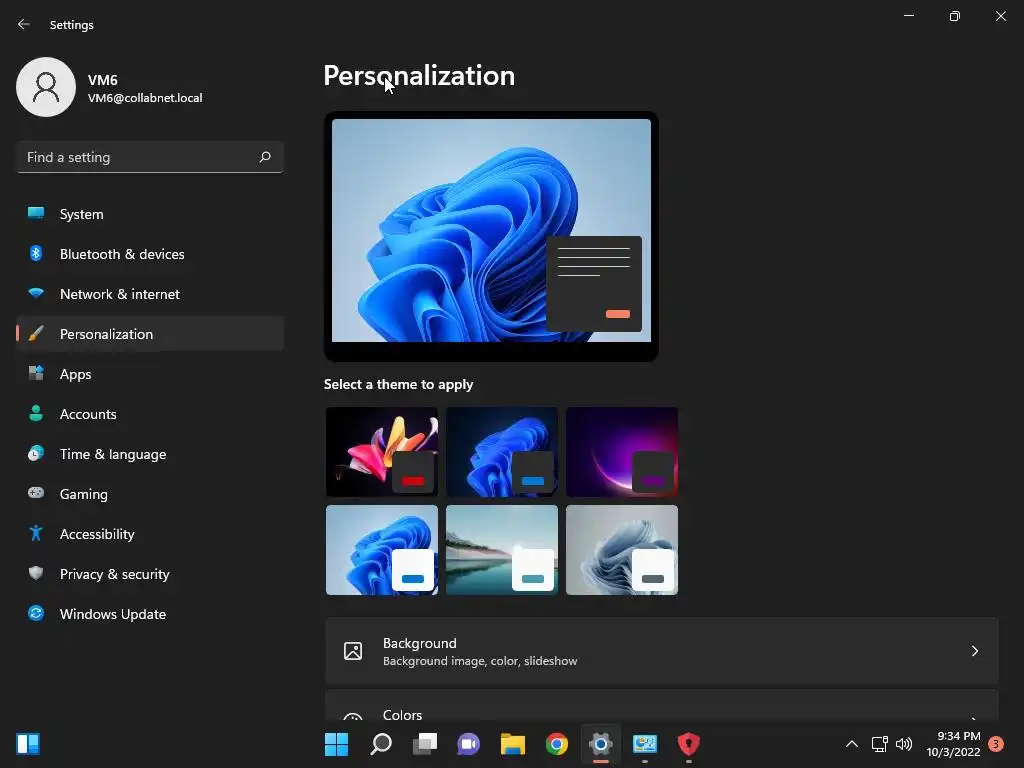The width and height of the screenshot is (1024, 768).
Task: Click the VM6@collabnet.local account email
Action: tap(145, 98)
